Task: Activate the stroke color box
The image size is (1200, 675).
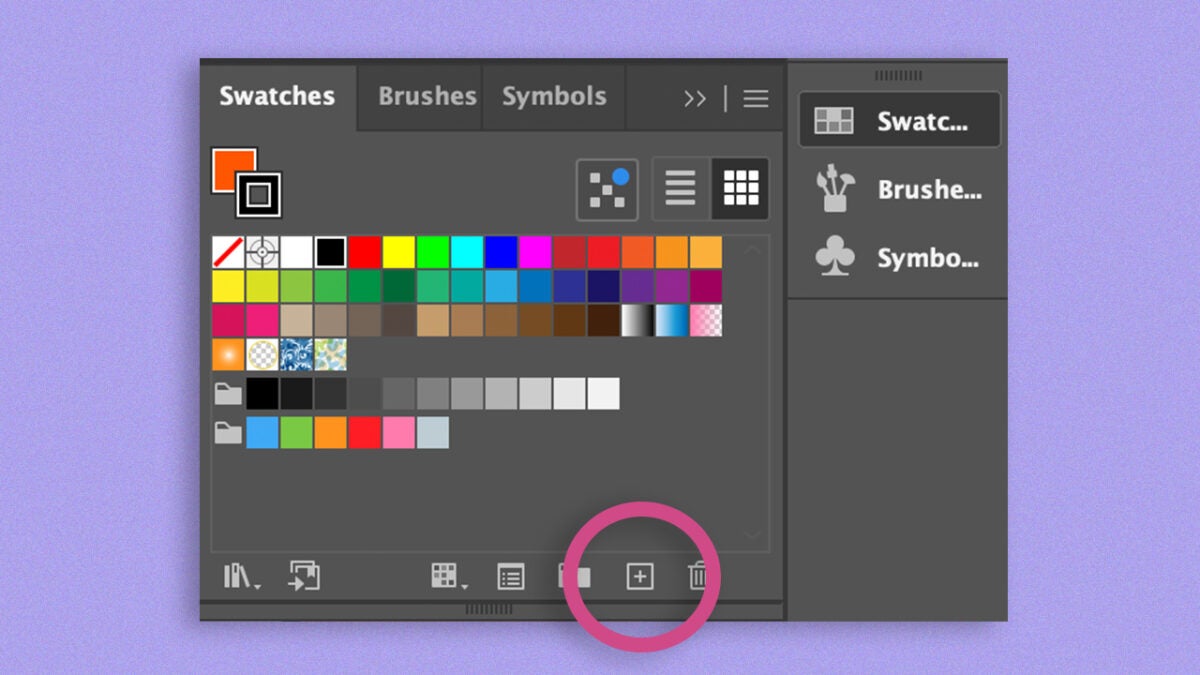Action: pos(259,195)
